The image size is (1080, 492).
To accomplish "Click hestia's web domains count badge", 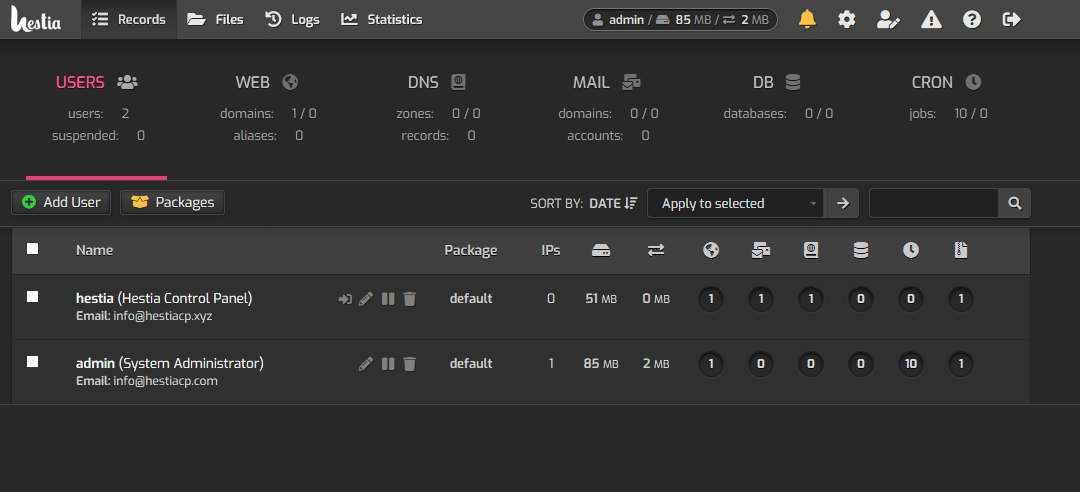I will (711, 299).
